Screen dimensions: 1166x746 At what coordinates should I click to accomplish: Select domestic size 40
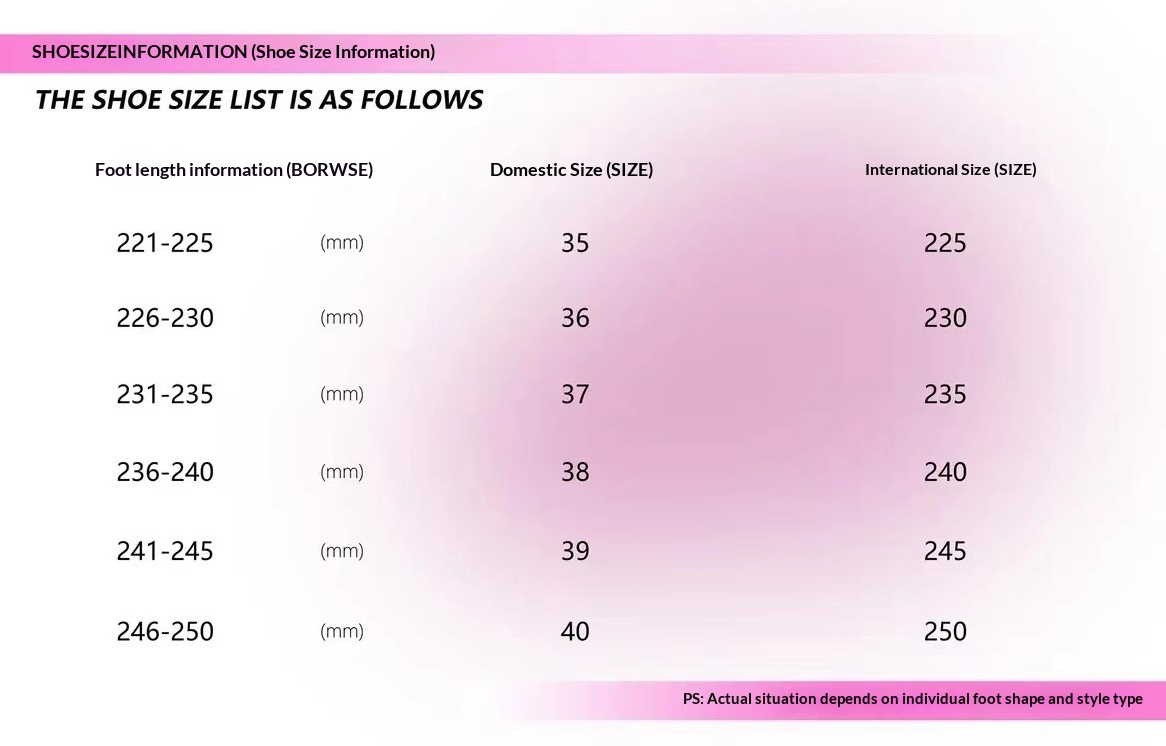(x=575, y=631)
